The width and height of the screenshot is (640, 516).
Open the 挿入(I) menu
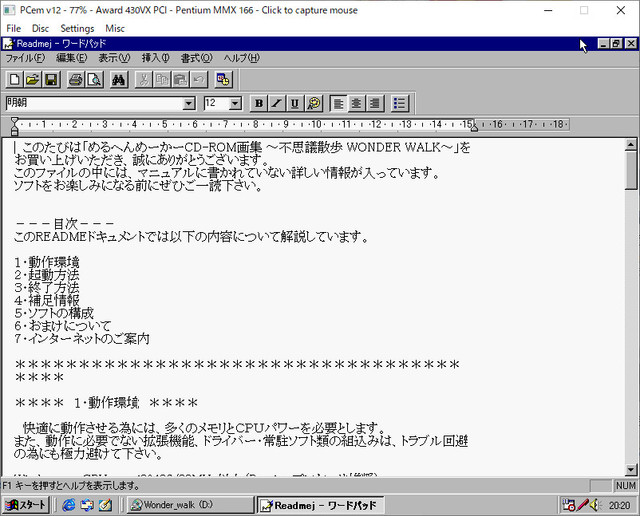[x=155, y=58]
